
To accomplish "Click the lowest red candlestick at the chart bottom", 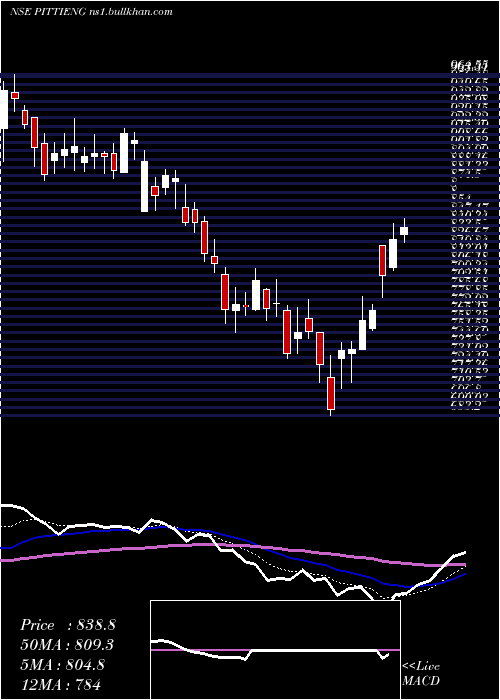I will pyautogui.click(x=331, y=393).
